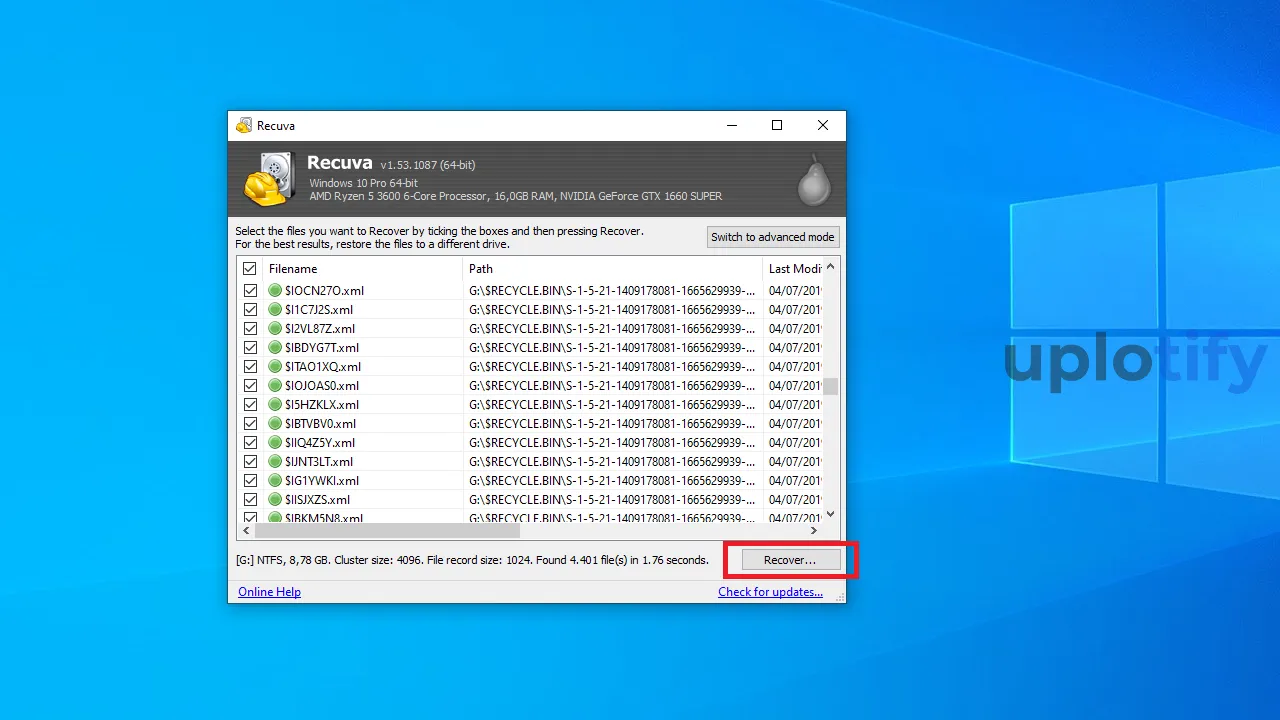Select the file name $IG1YWKI.xml
The width and height of the screenshot is (1280, 720).
click(x=322, y=481)
